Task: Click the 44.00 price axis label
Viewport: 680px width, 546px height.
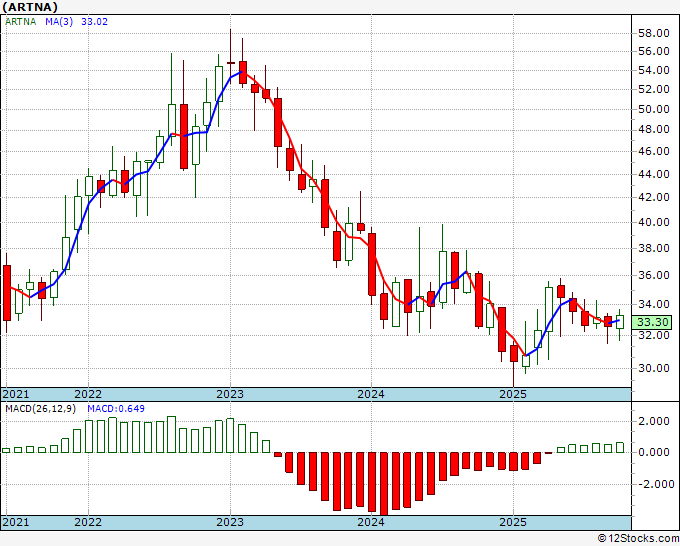Action: [x=654, y=174]
